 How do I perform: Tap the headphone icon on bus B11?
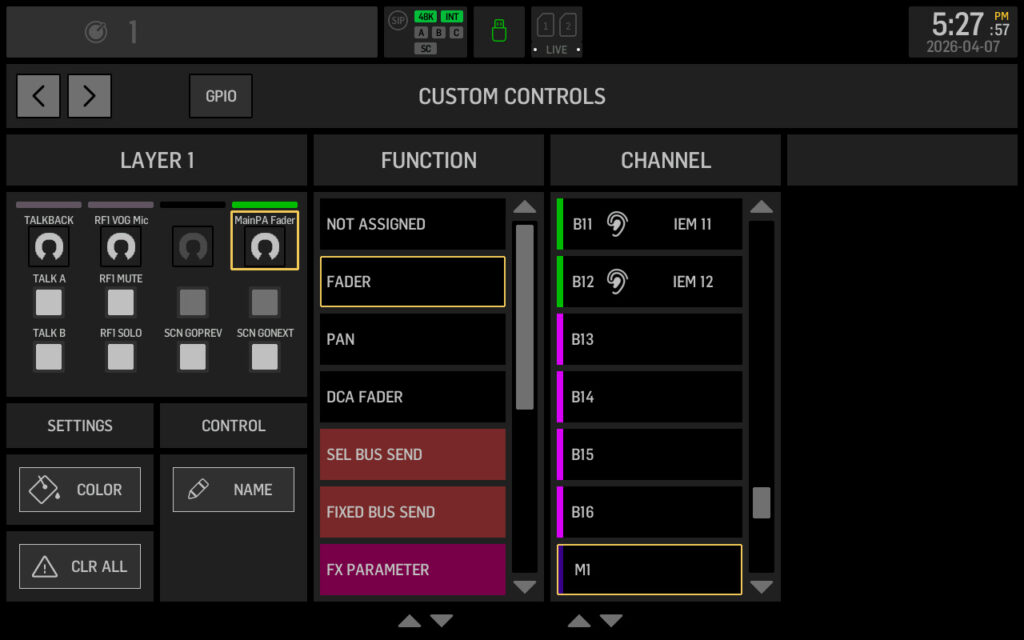point(619,223)
